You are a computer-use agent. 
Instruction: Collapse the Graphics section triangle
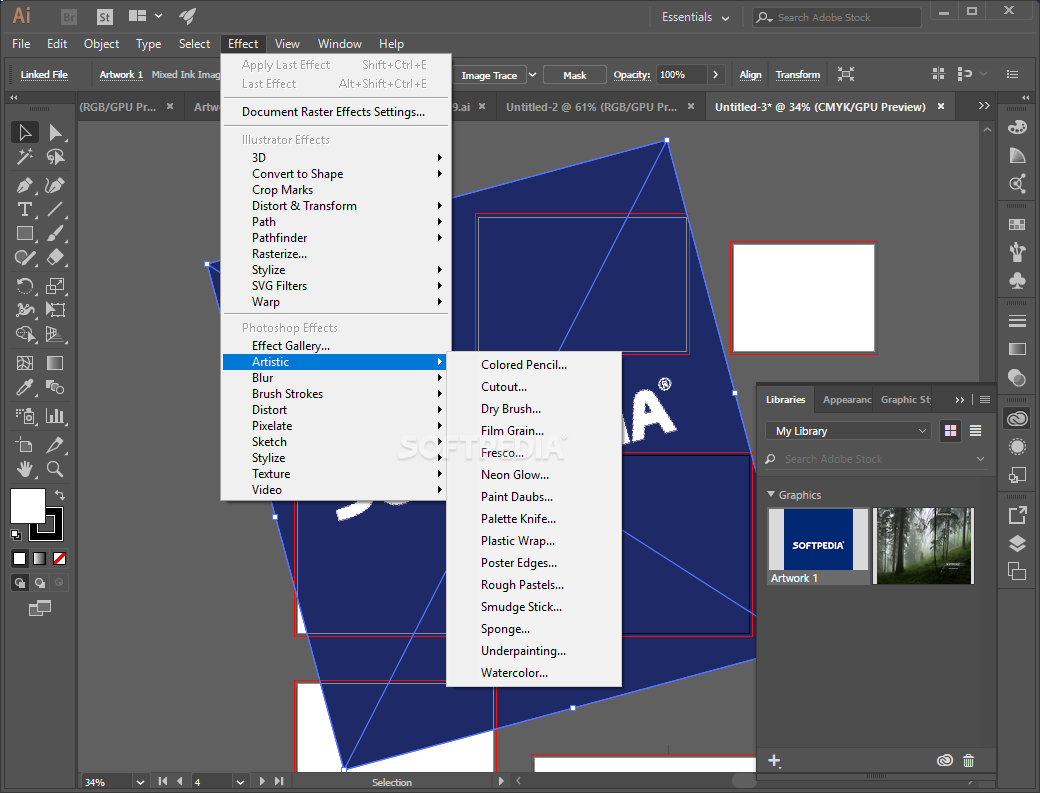click(x=771, y=495)
